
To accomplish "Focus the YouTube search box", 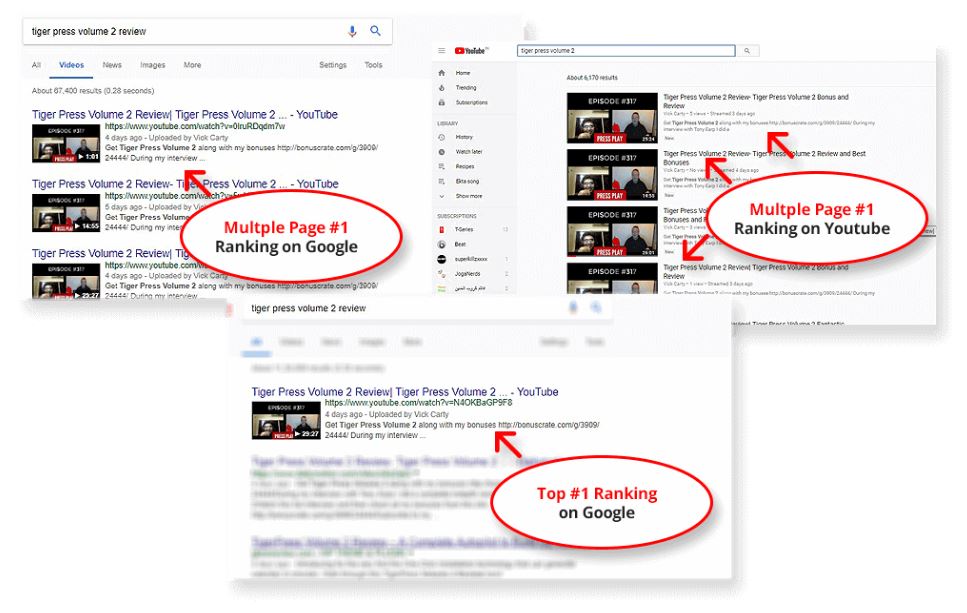I will 626,51.
